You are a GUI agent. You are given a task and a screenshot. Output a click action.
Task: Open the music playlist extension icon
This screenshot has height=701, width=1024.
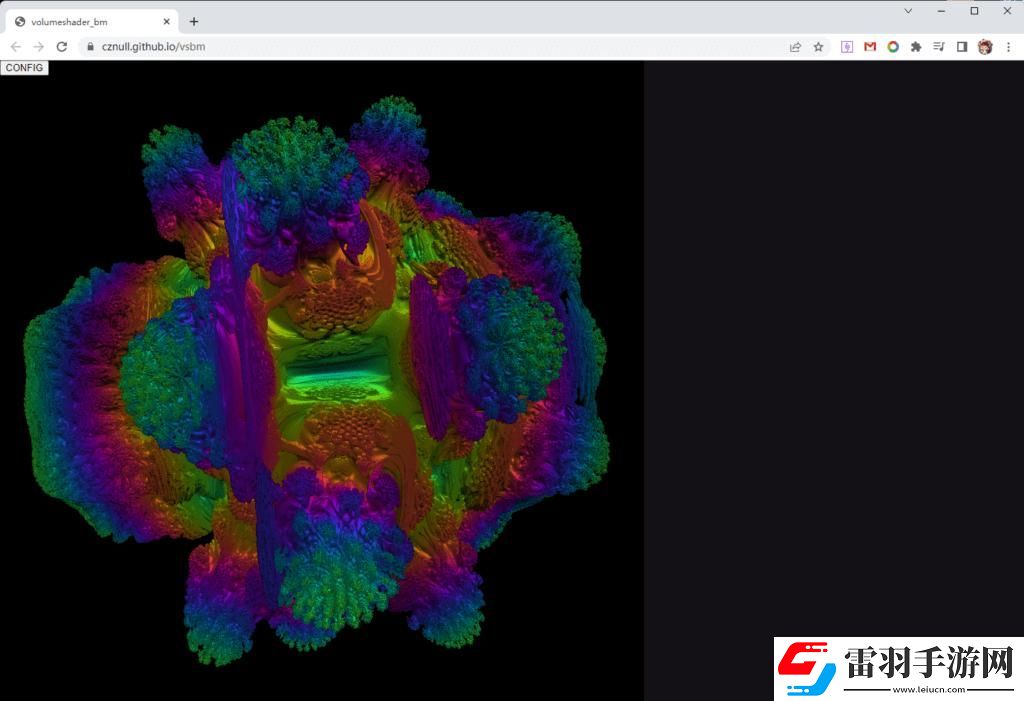pyautogui.click(x=940, y=46)
